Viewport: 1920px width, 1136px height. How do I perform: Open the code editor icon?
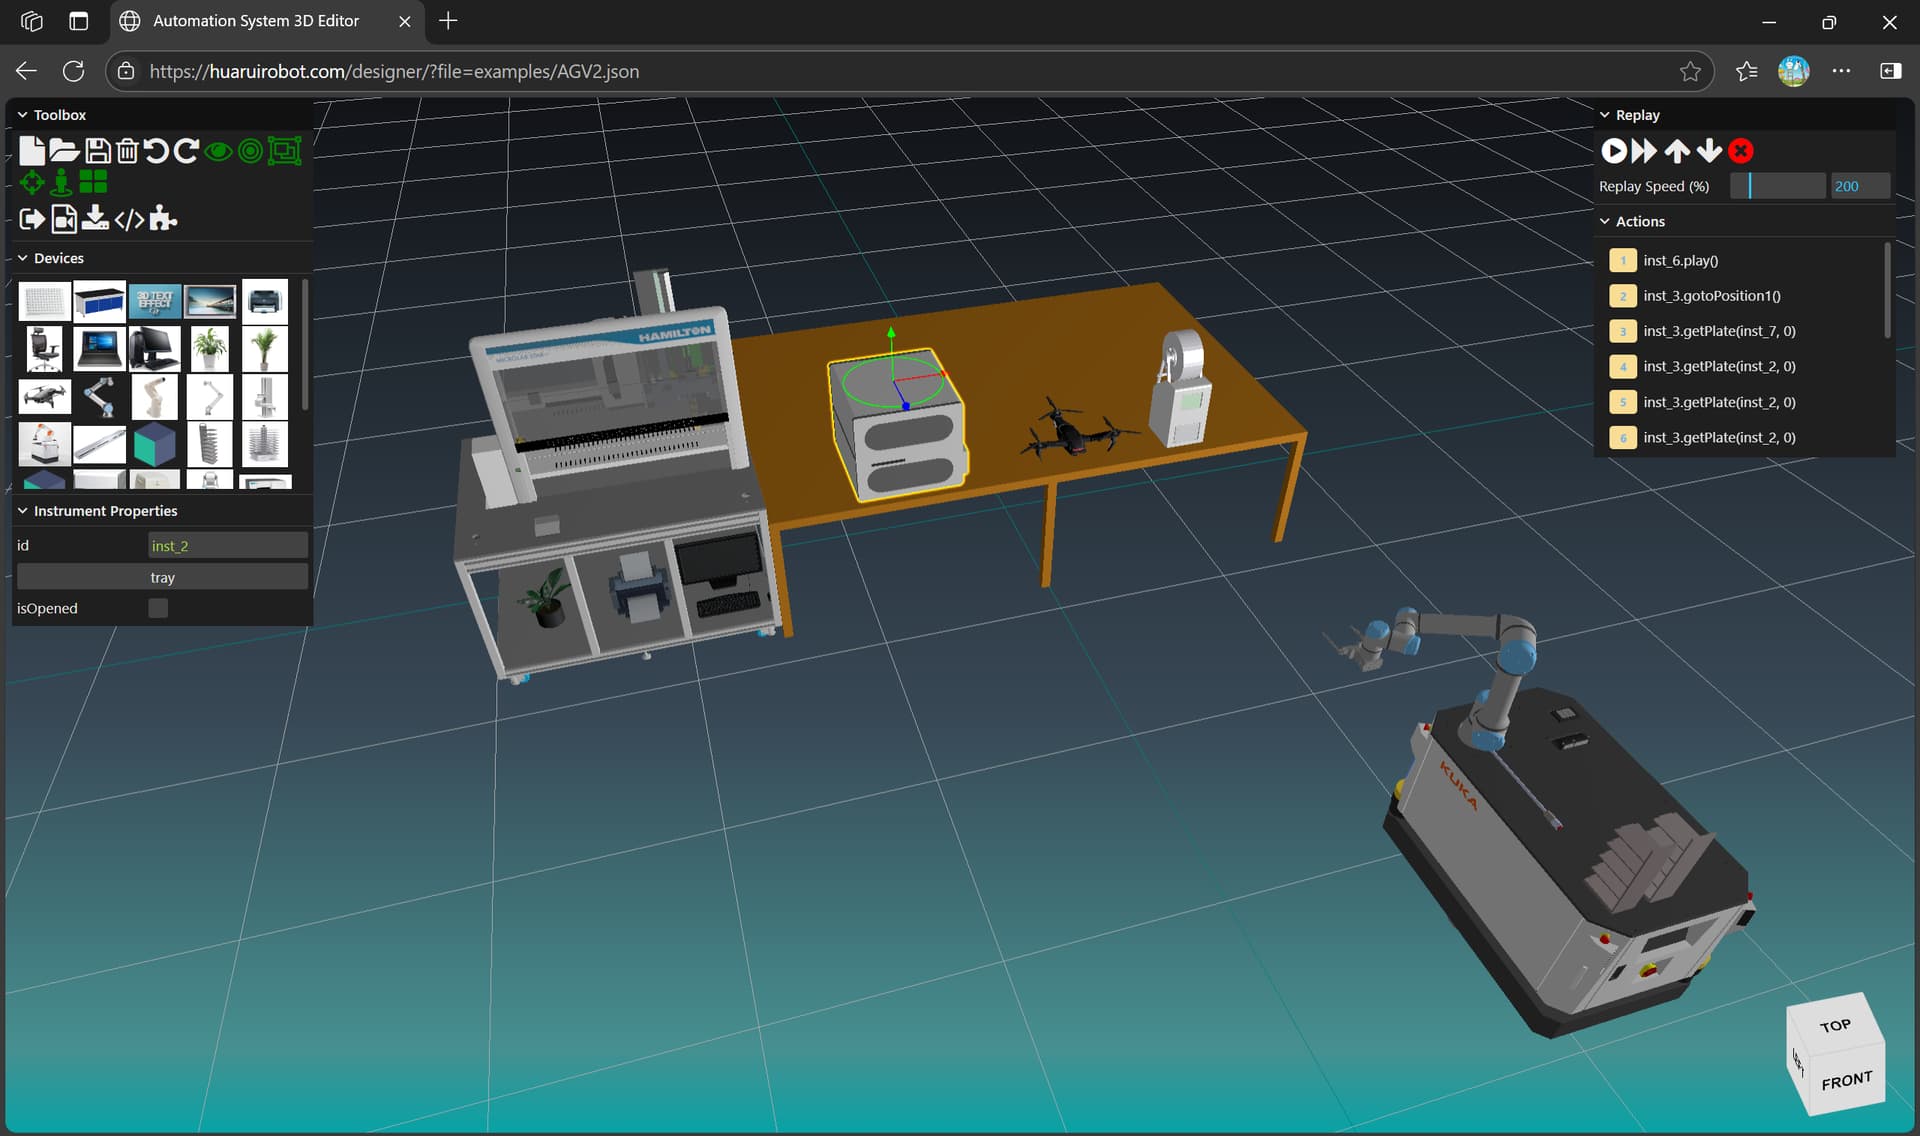pos(129,219)
